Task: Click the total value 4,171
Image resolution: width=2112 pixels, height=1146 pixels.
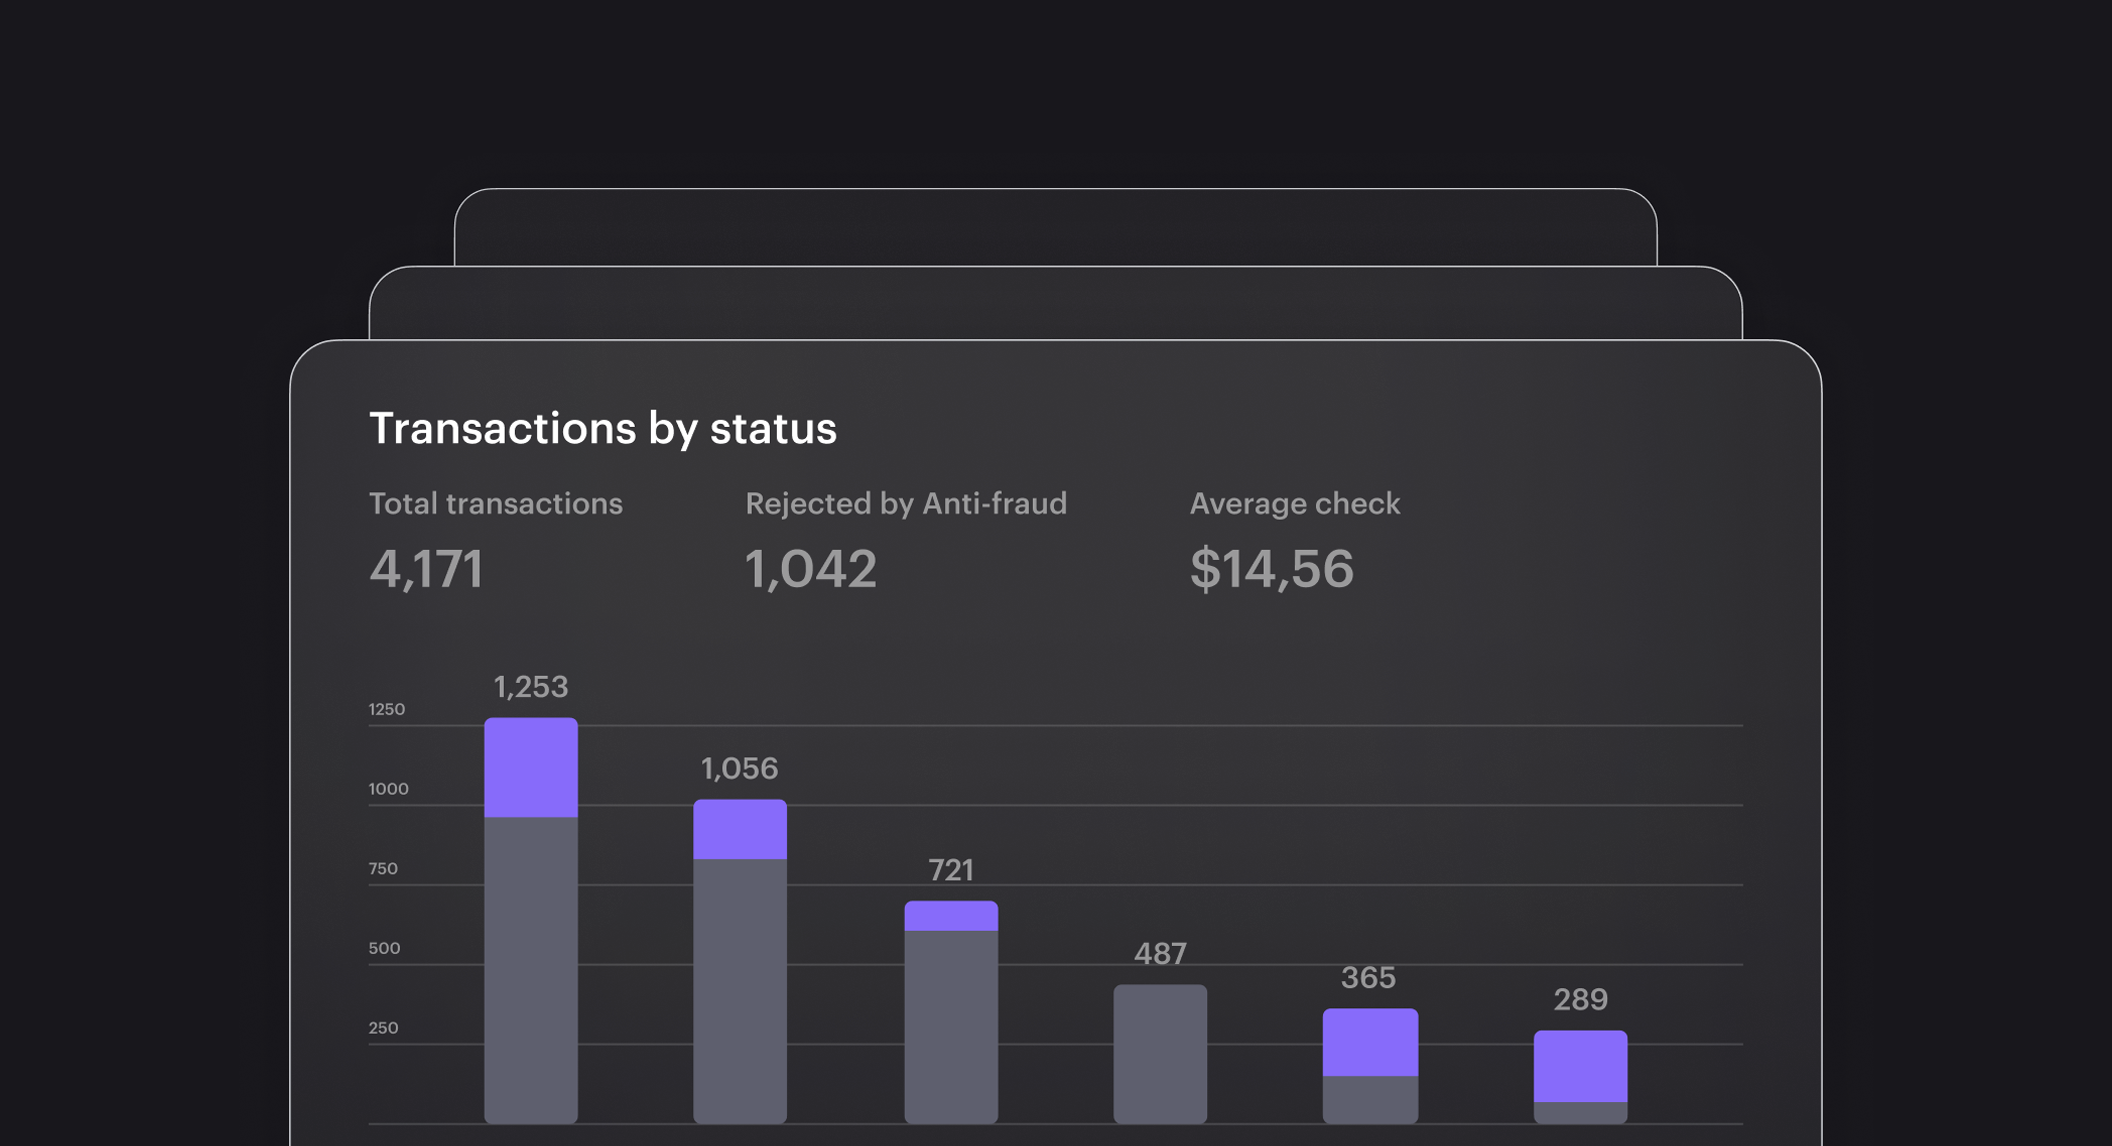Action: [x=426, y=569]
